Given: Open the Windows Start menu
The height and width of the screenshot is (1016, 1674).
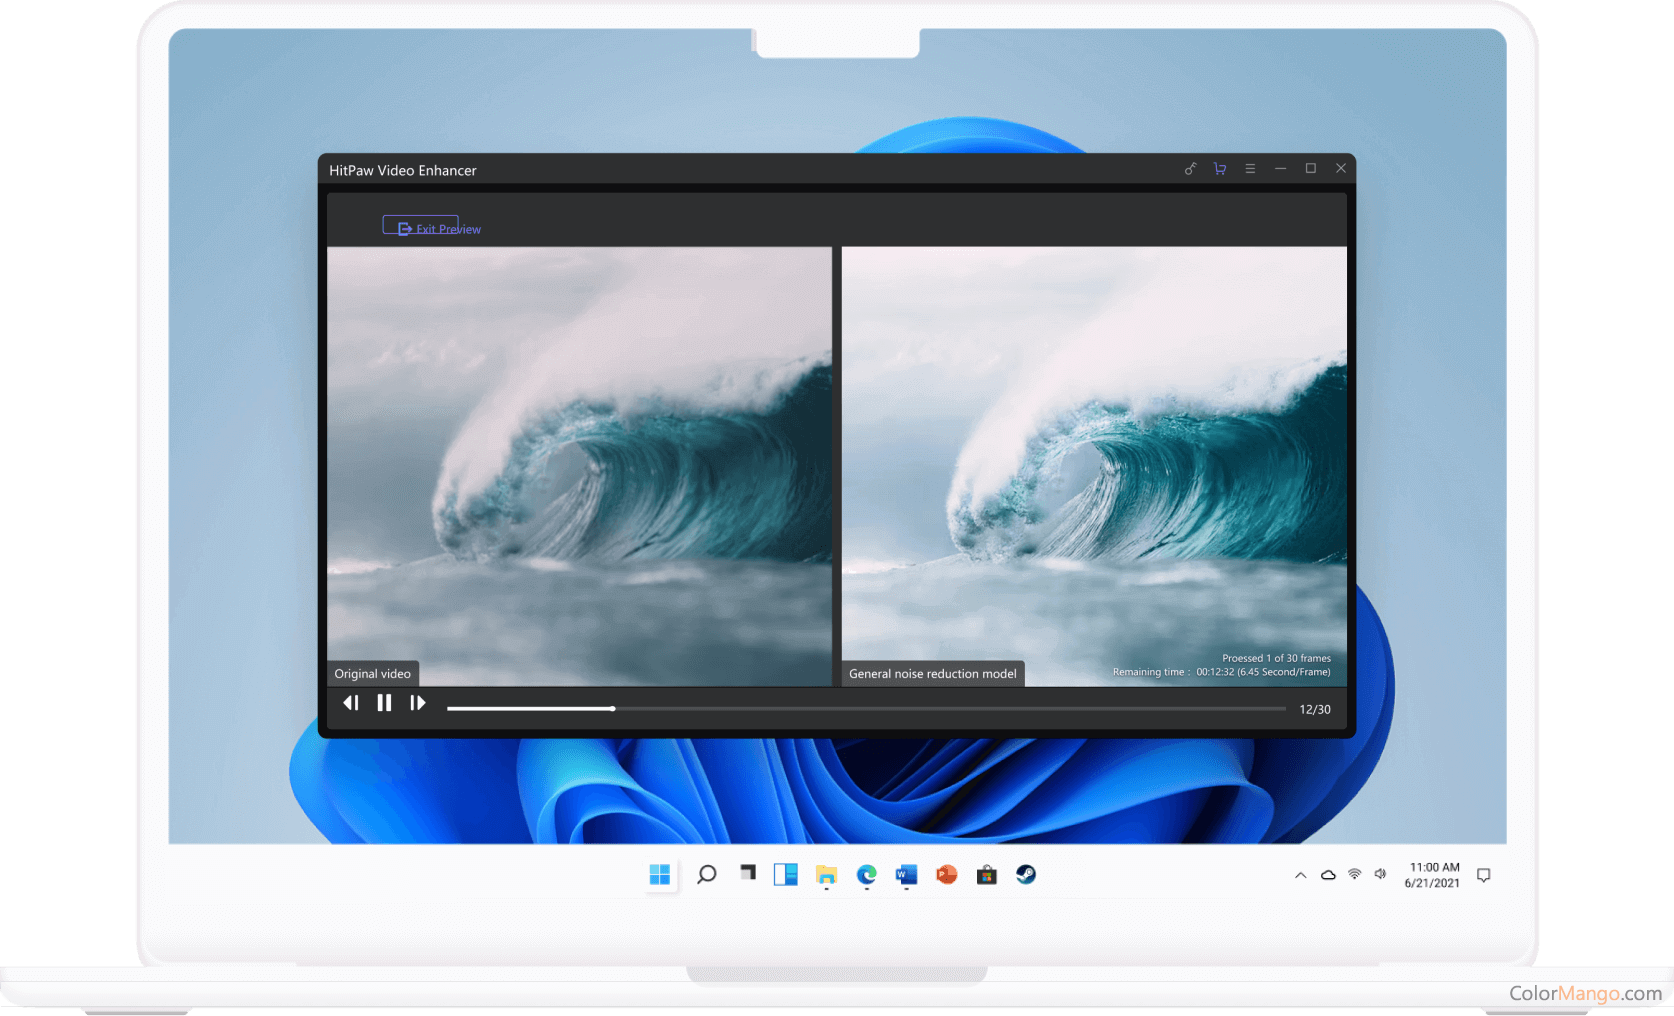Looking at the screenshot, I should (x=660, y=875).
